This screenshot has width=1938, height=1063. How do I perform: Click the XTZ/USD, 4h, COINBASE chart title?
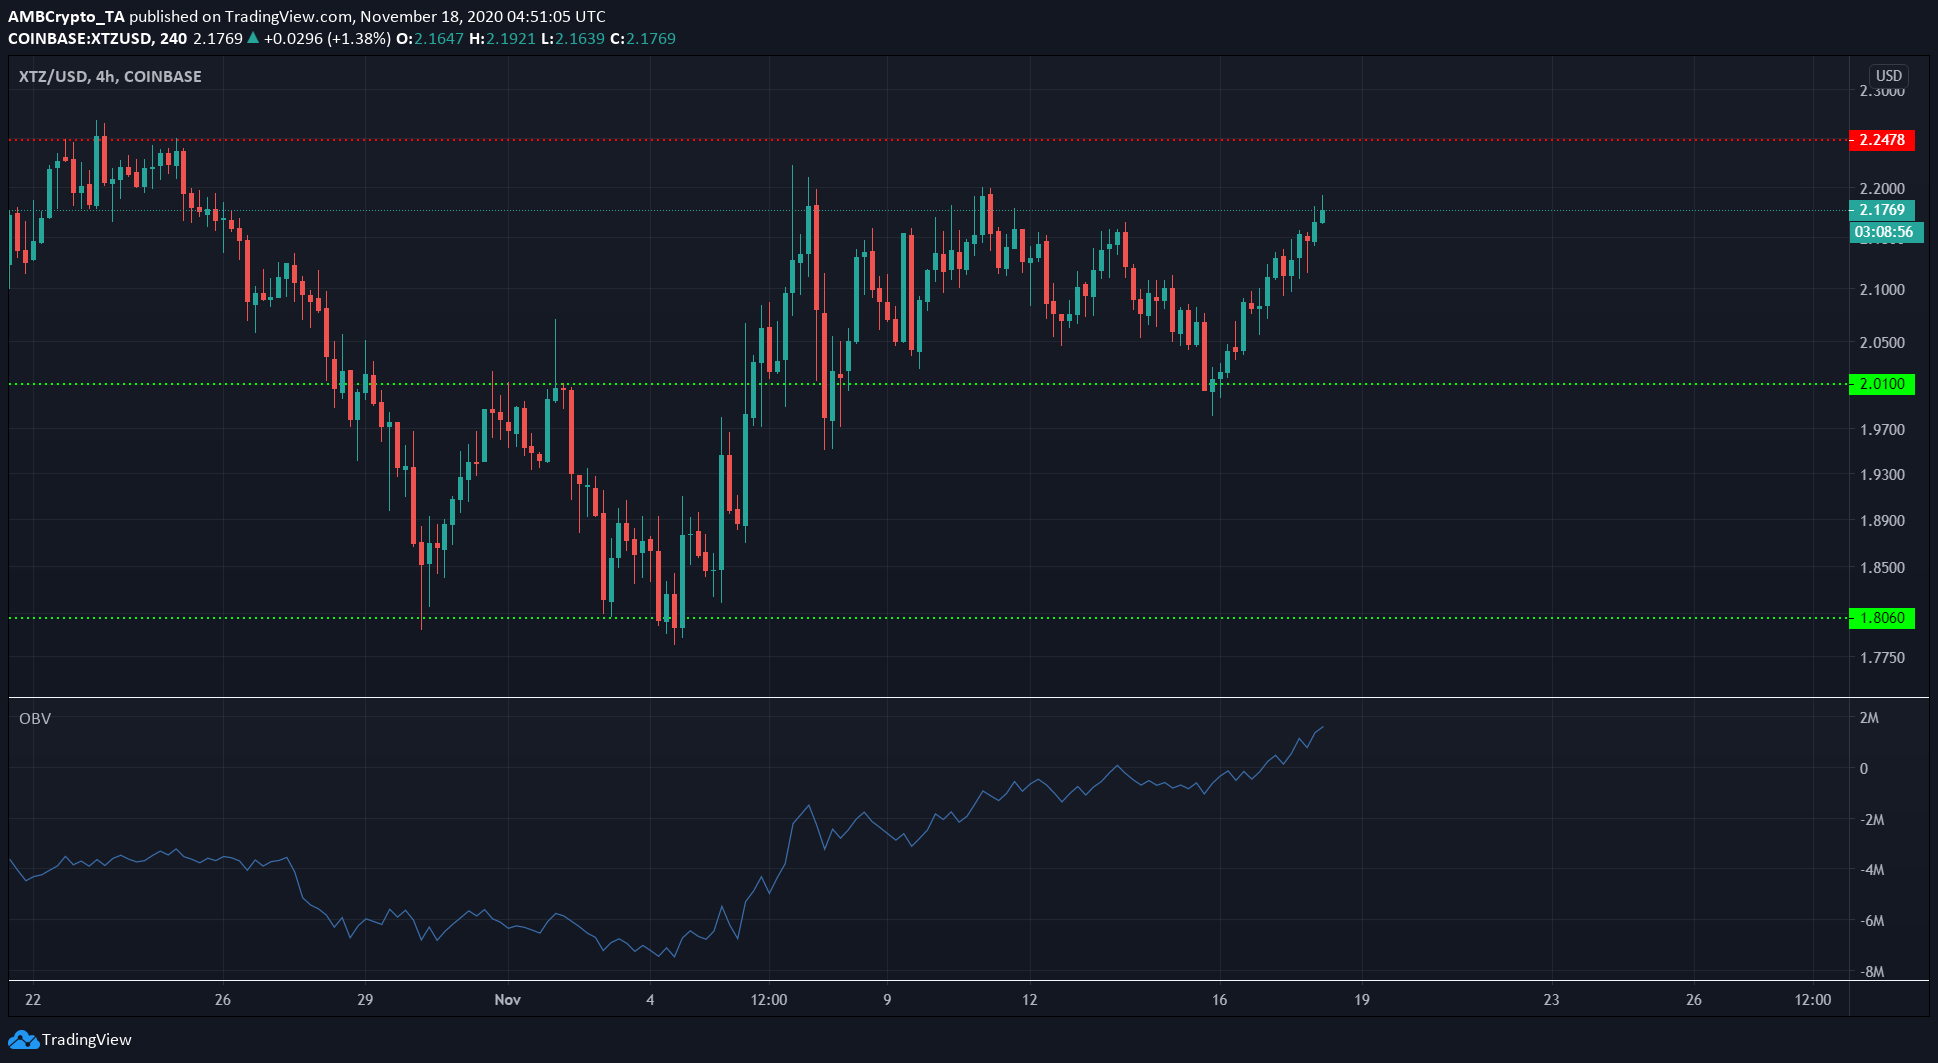110,77
